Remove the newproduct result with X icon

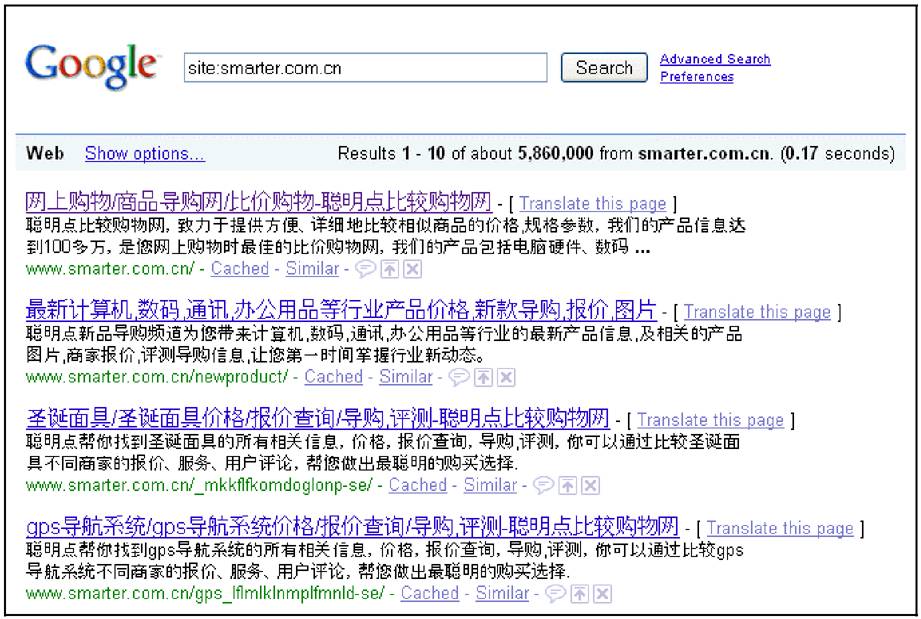tap(506, 377)
